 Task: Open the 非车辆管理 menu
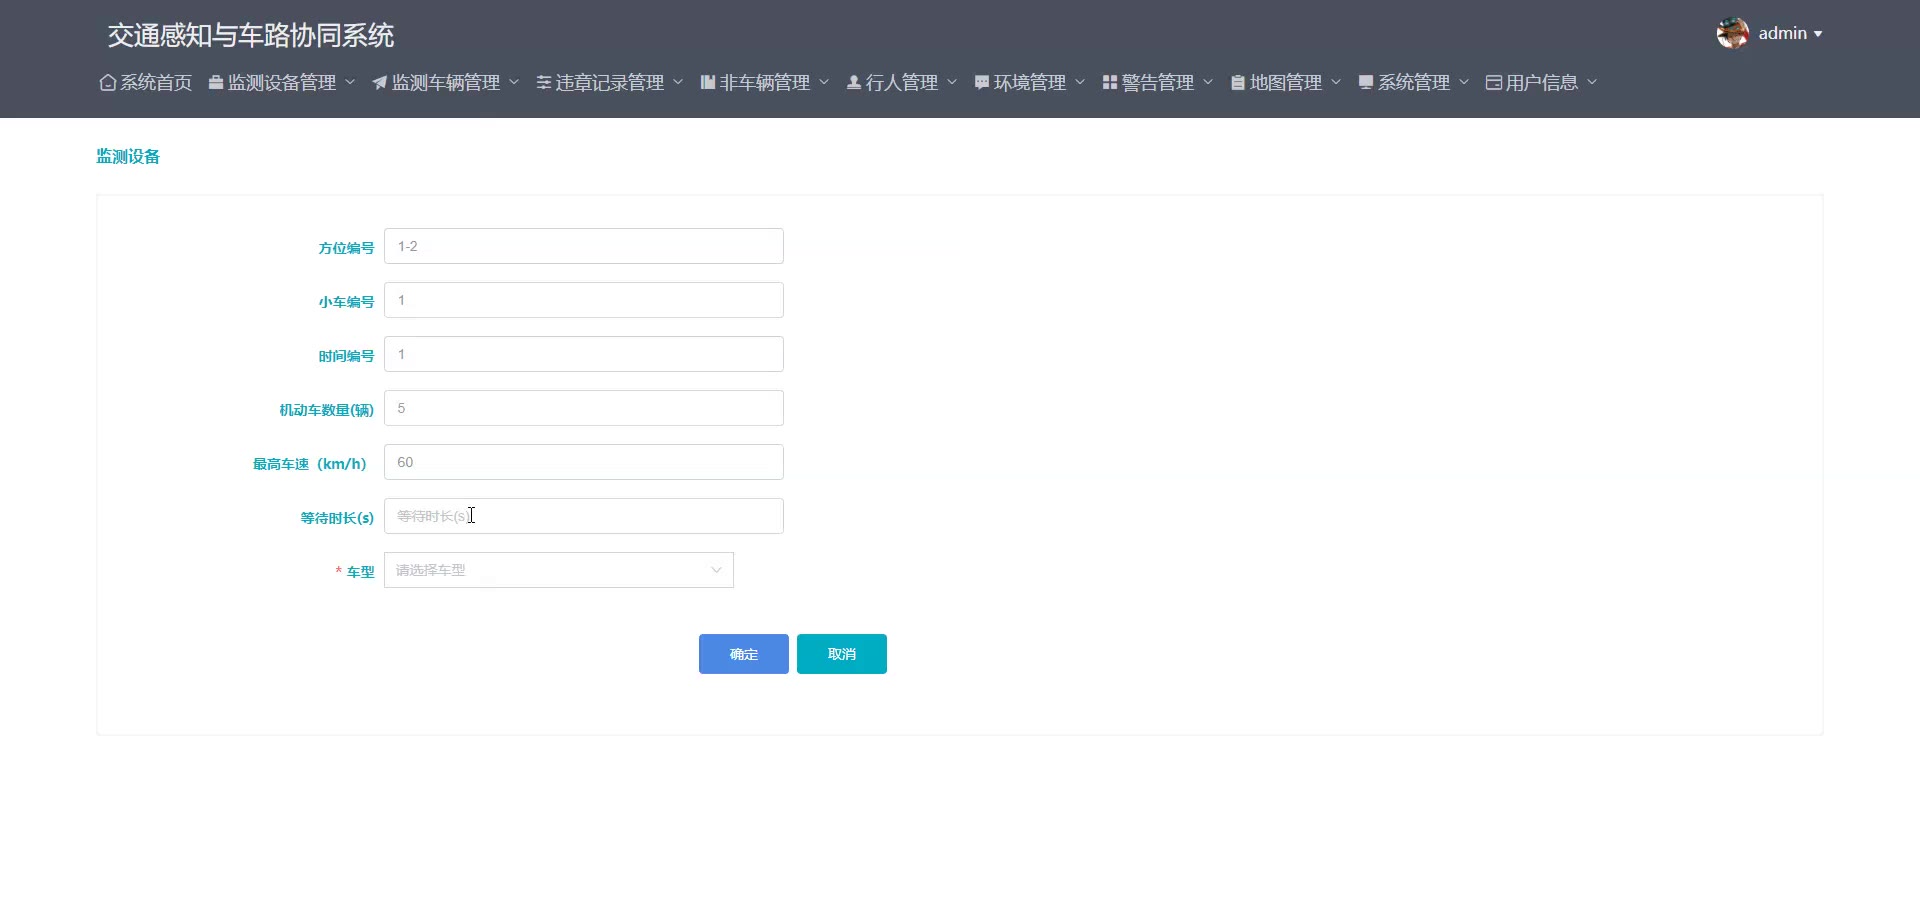(765, 83)
